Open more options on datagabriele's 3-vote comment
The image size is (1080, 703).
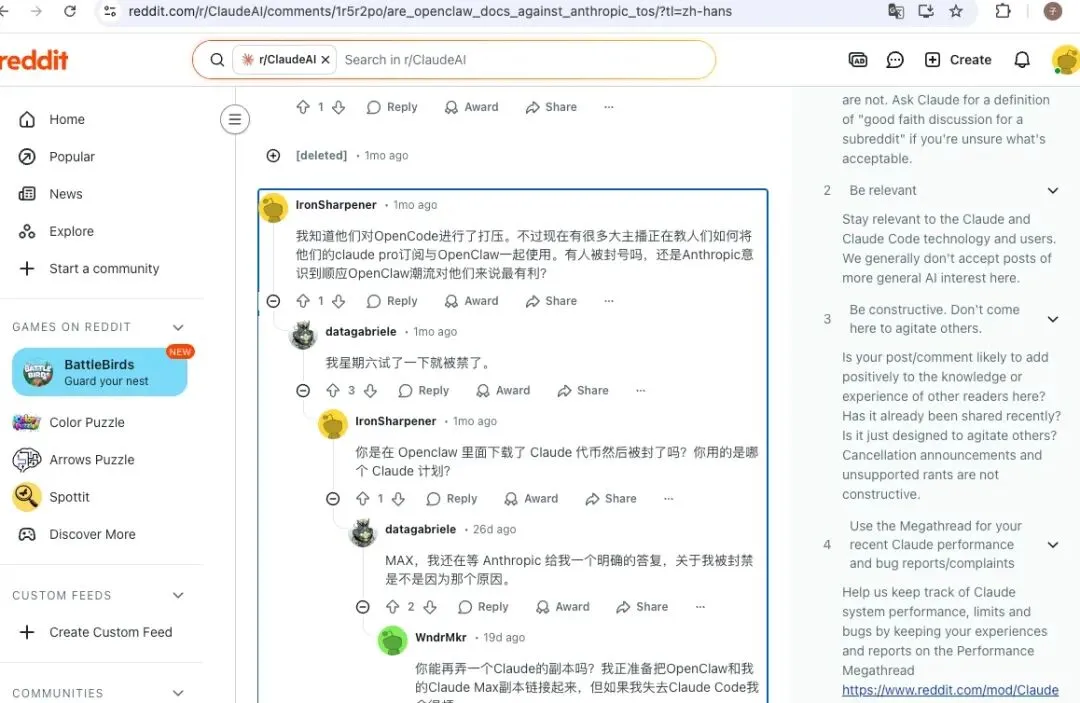pyautogui.click(x=641, y=390)
